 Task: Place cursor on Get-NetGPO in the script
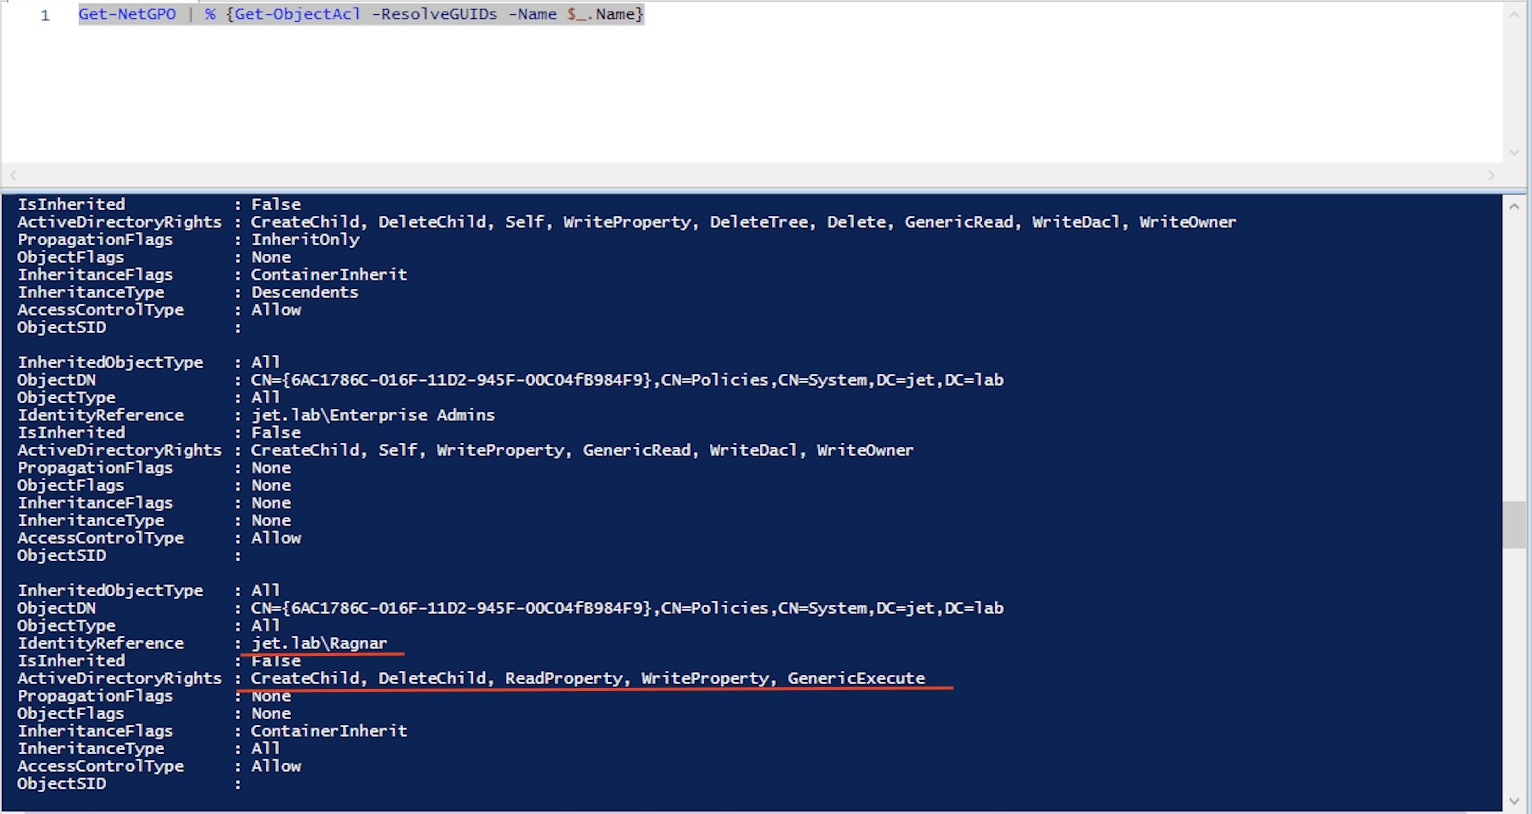[x=127, y=14]
